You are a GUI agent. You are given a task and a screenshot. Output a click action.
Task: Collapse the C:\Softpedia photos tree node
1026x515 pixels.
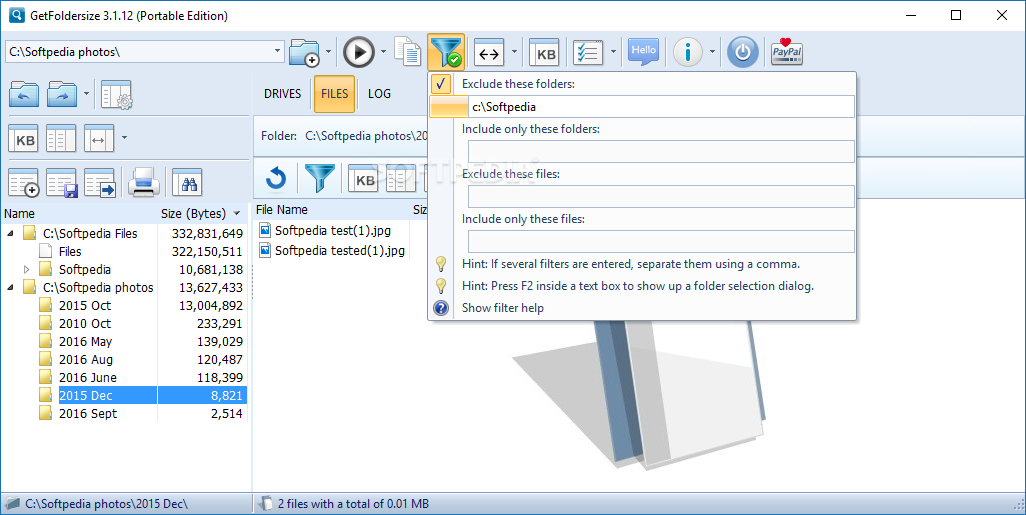coord(10,287)
